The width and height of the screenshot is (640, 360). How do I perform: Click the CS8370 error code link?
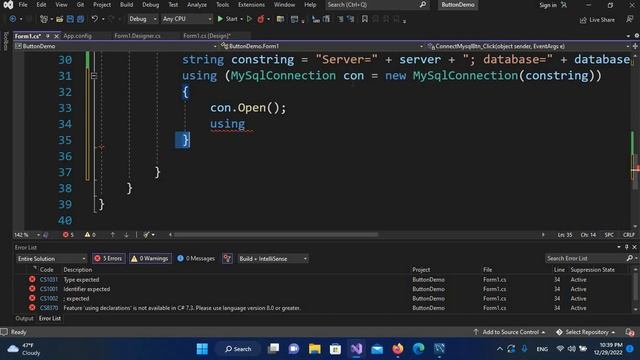coord(49,308)
